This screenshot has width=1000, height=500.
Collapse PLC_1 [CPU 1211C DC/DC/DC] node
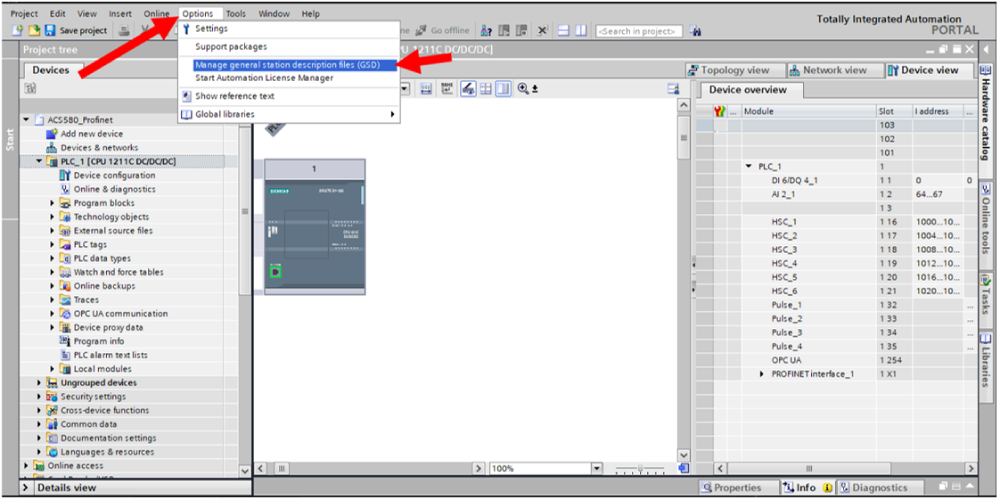pyautogui.click(x=40, y=161)
